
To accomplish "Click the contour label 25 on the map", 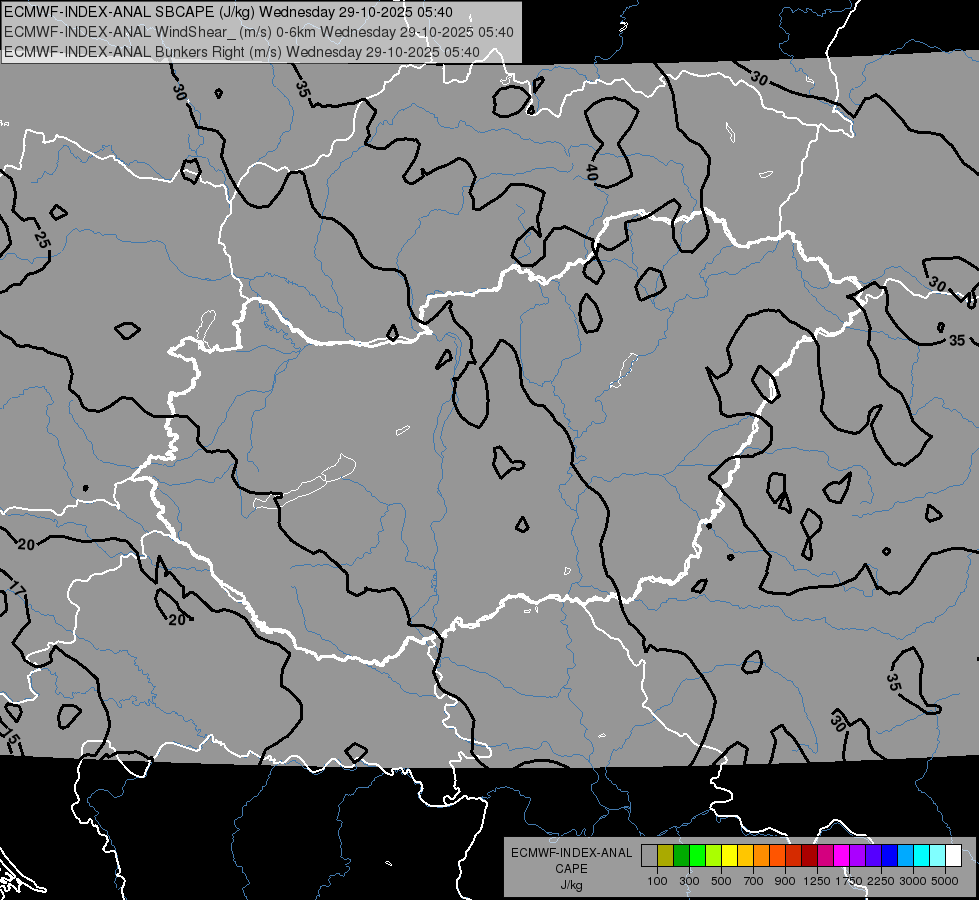I will pyautogui.click(x=42, y=239).
